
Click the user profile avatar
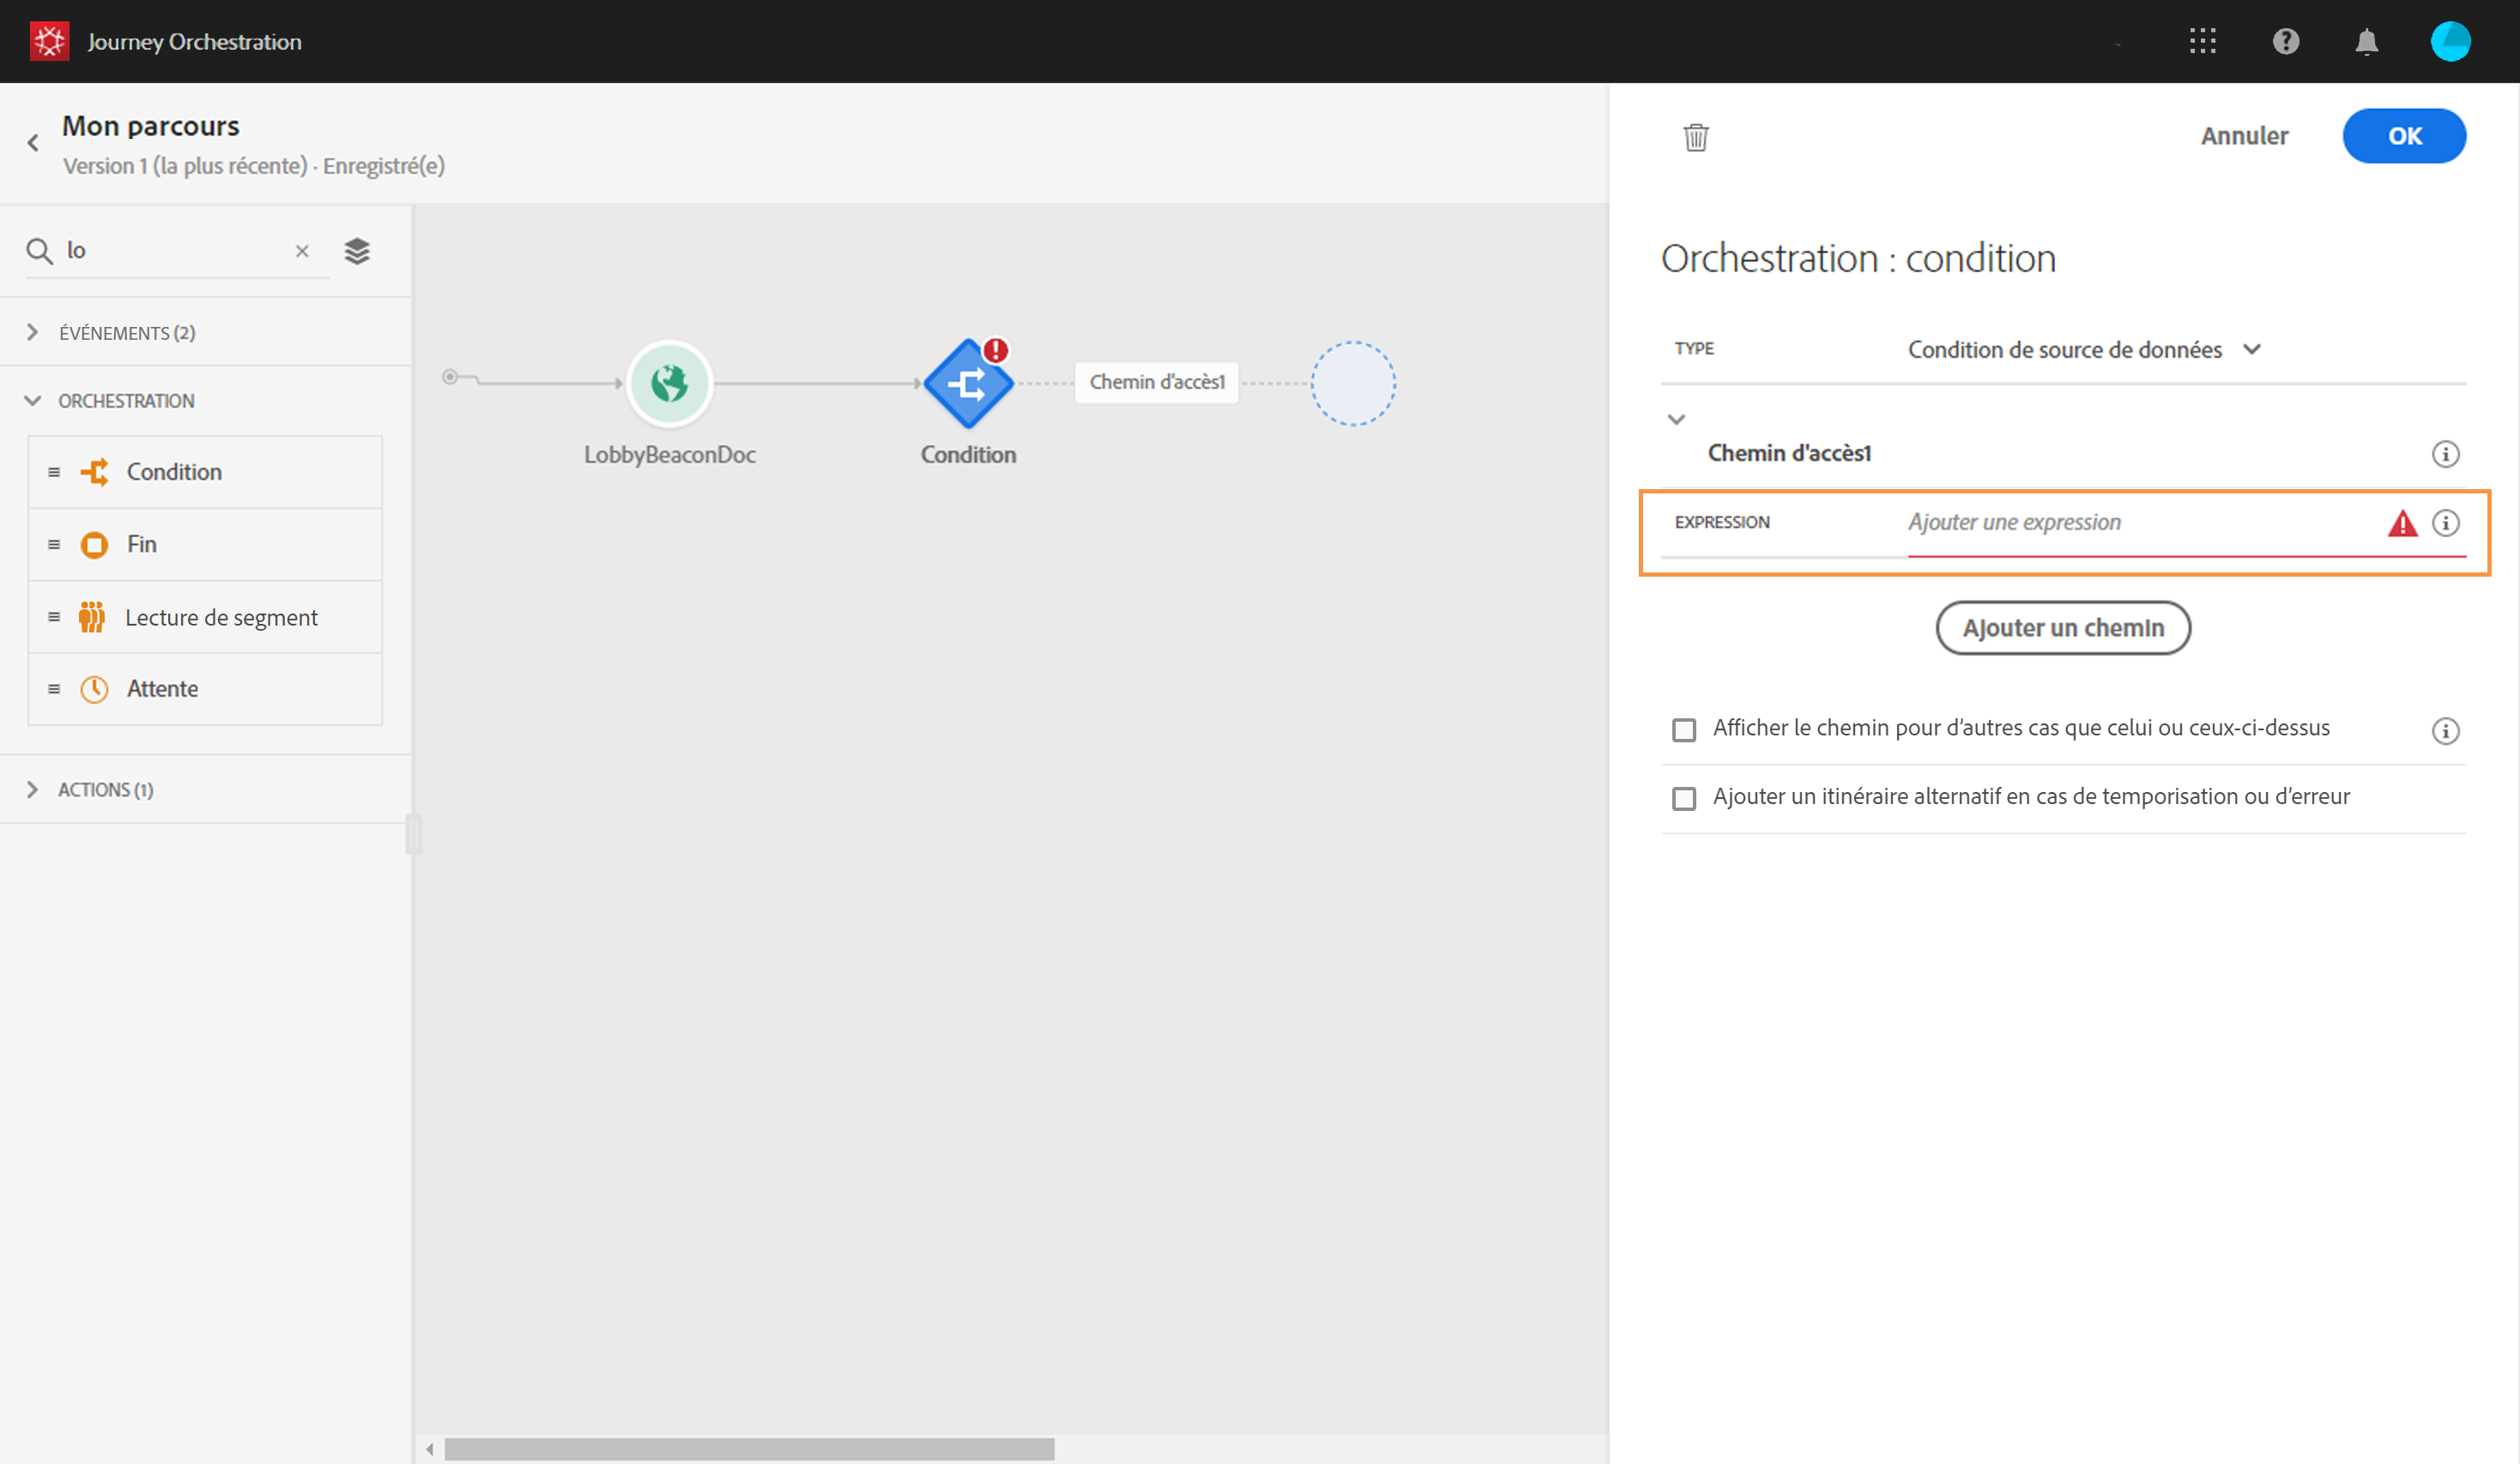pos(2449,41)
